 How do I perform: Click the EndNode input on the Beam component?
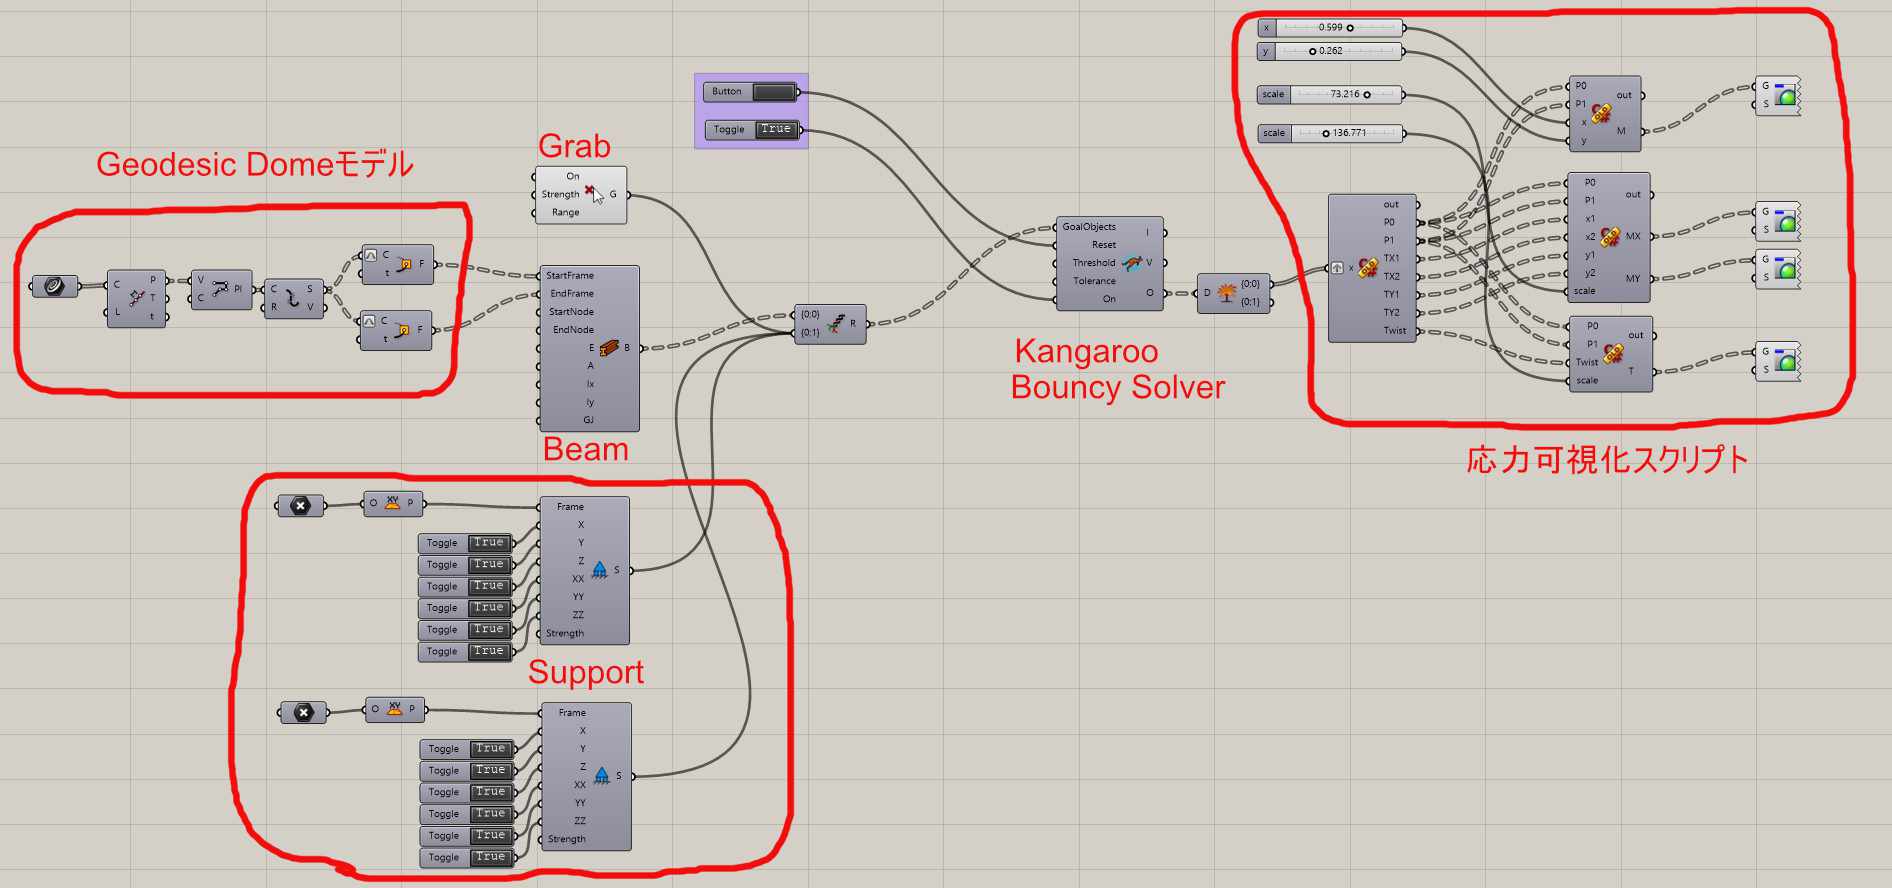[x=573, y=330]
